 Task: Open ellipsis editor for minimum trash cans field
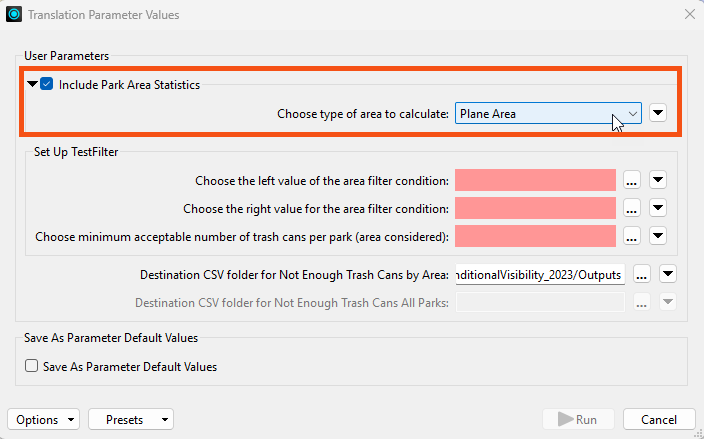[x=632, y=236]
